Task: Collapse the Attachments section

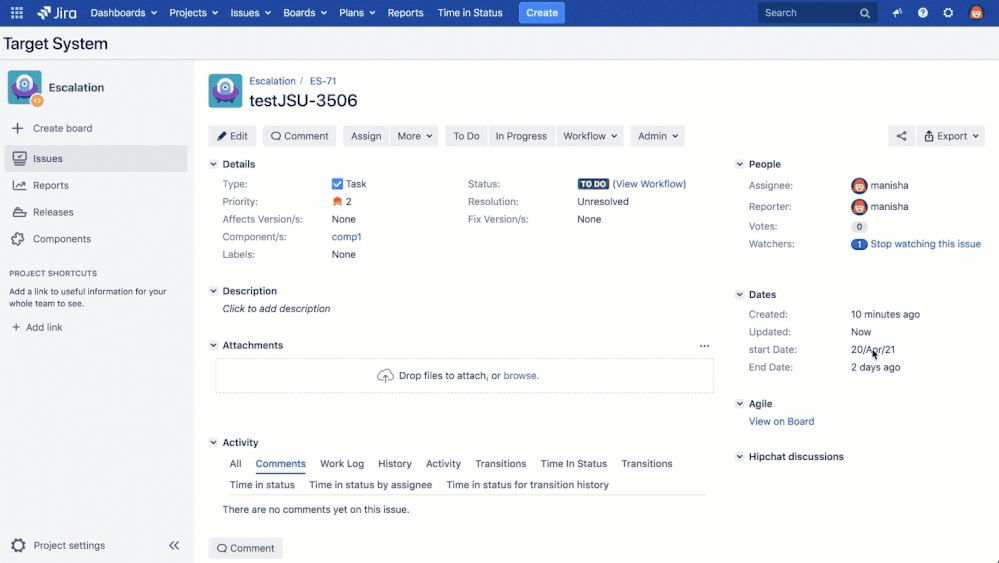Action: [213, 345]
